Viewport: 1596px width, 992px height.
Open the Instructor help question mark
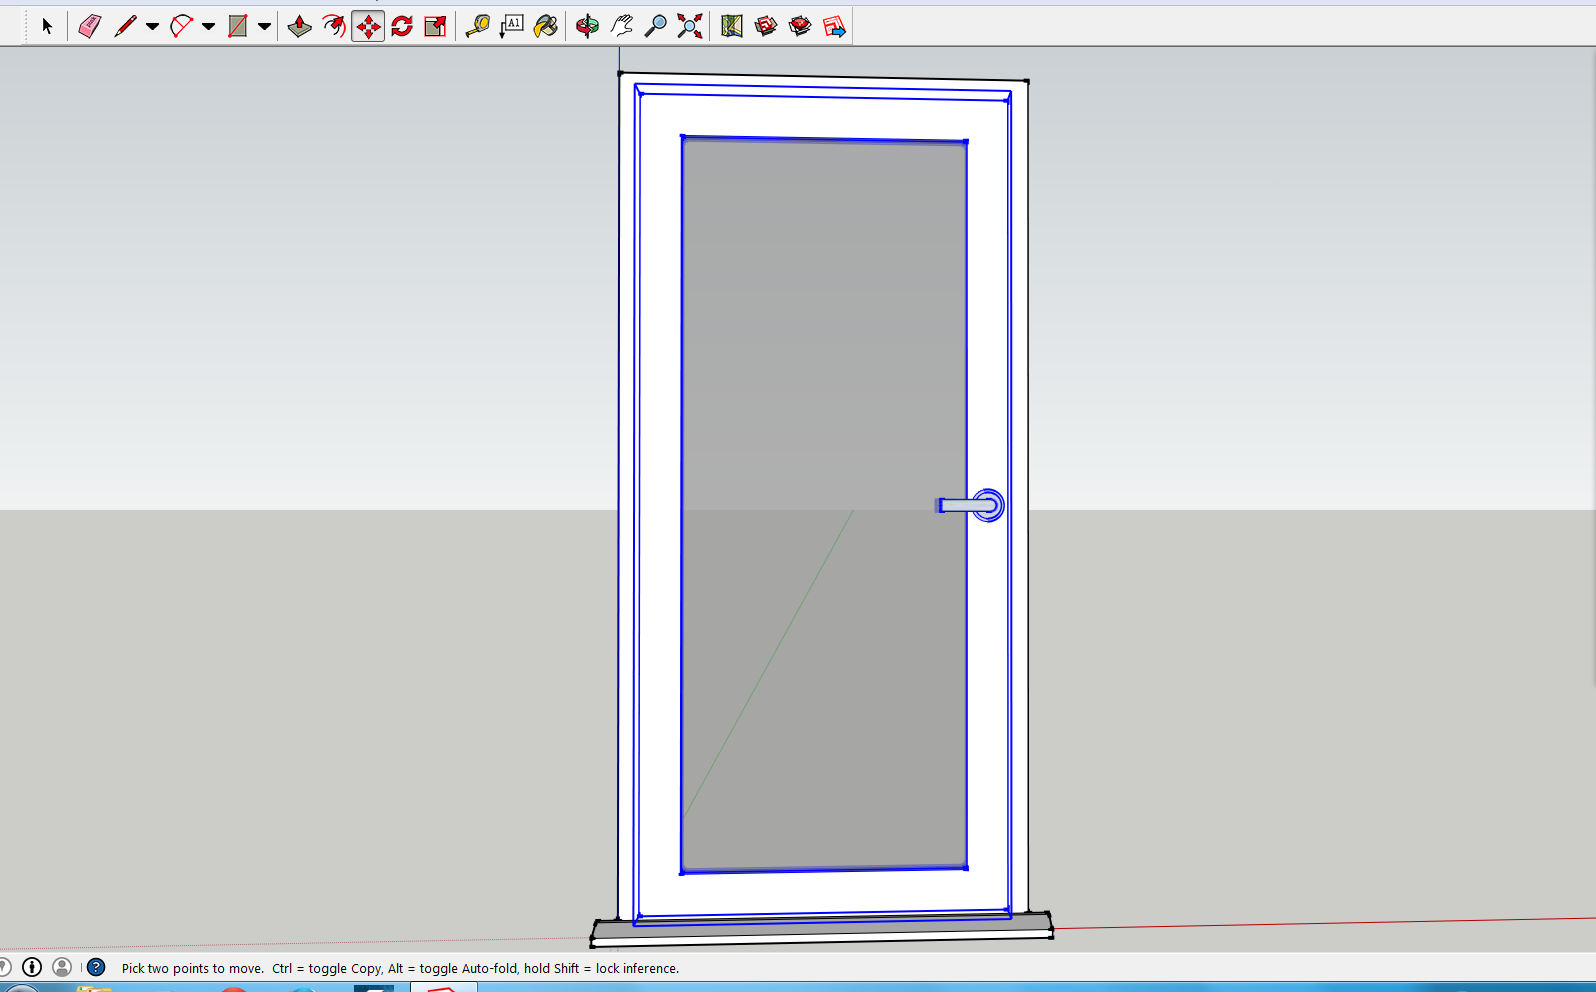[96, 967]
